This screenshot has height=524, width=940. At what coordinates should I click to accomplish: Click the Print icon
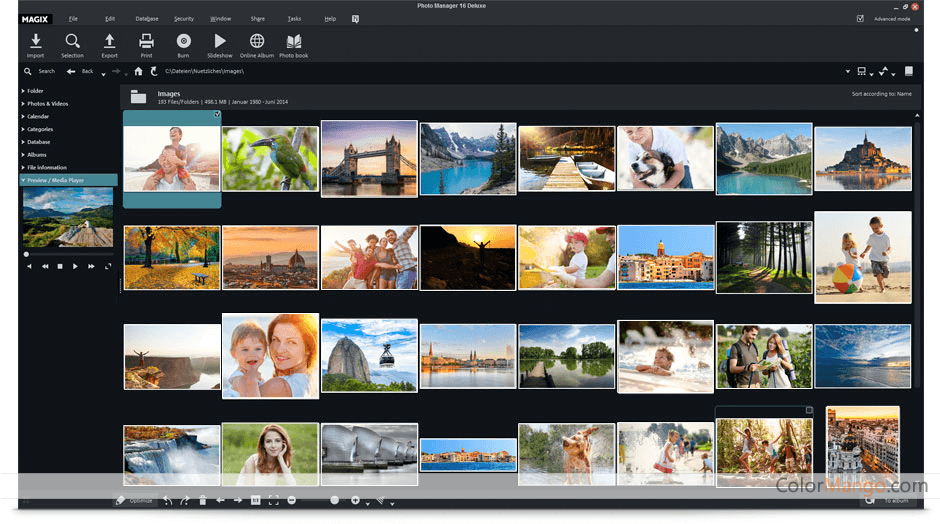[146, 43]
